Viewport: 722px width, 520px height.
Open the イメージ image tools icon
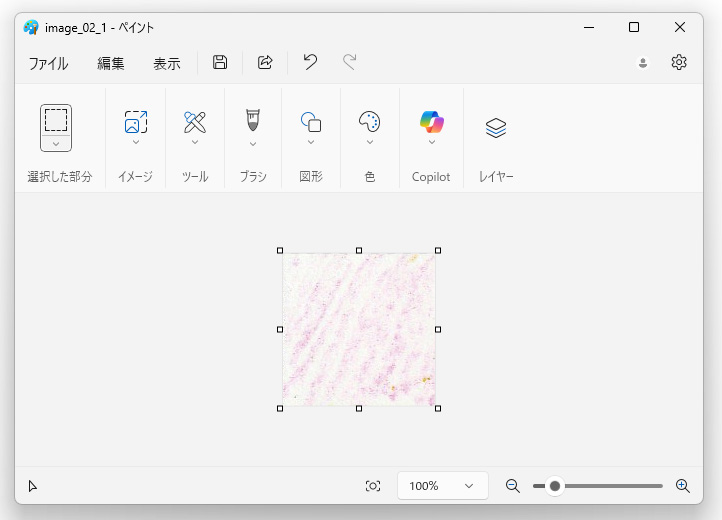(136, 122)
